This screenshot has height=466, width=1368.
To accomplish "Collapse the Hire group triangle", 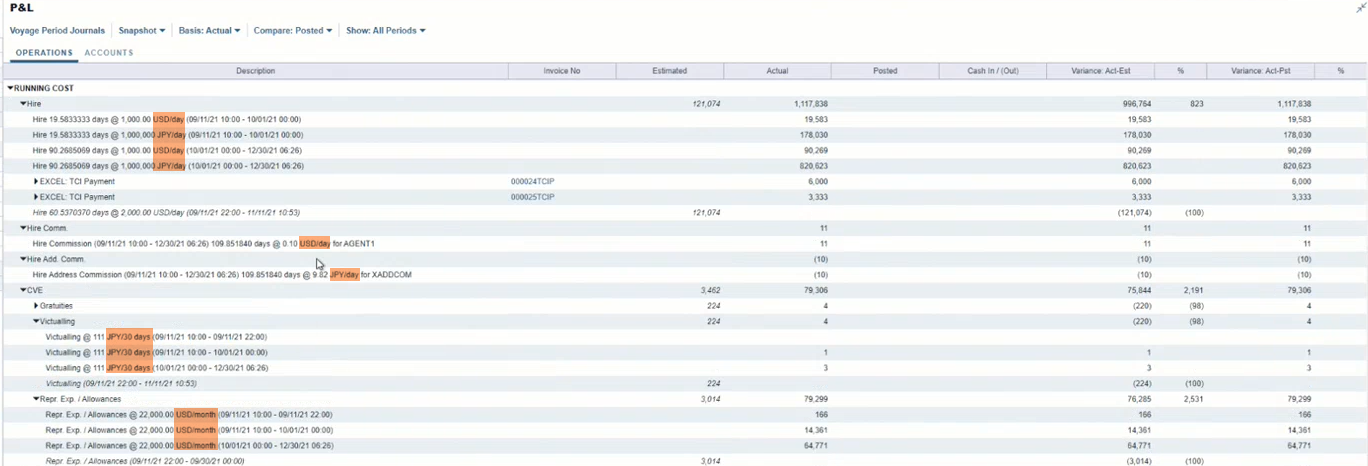I will [x=23, y=104].
